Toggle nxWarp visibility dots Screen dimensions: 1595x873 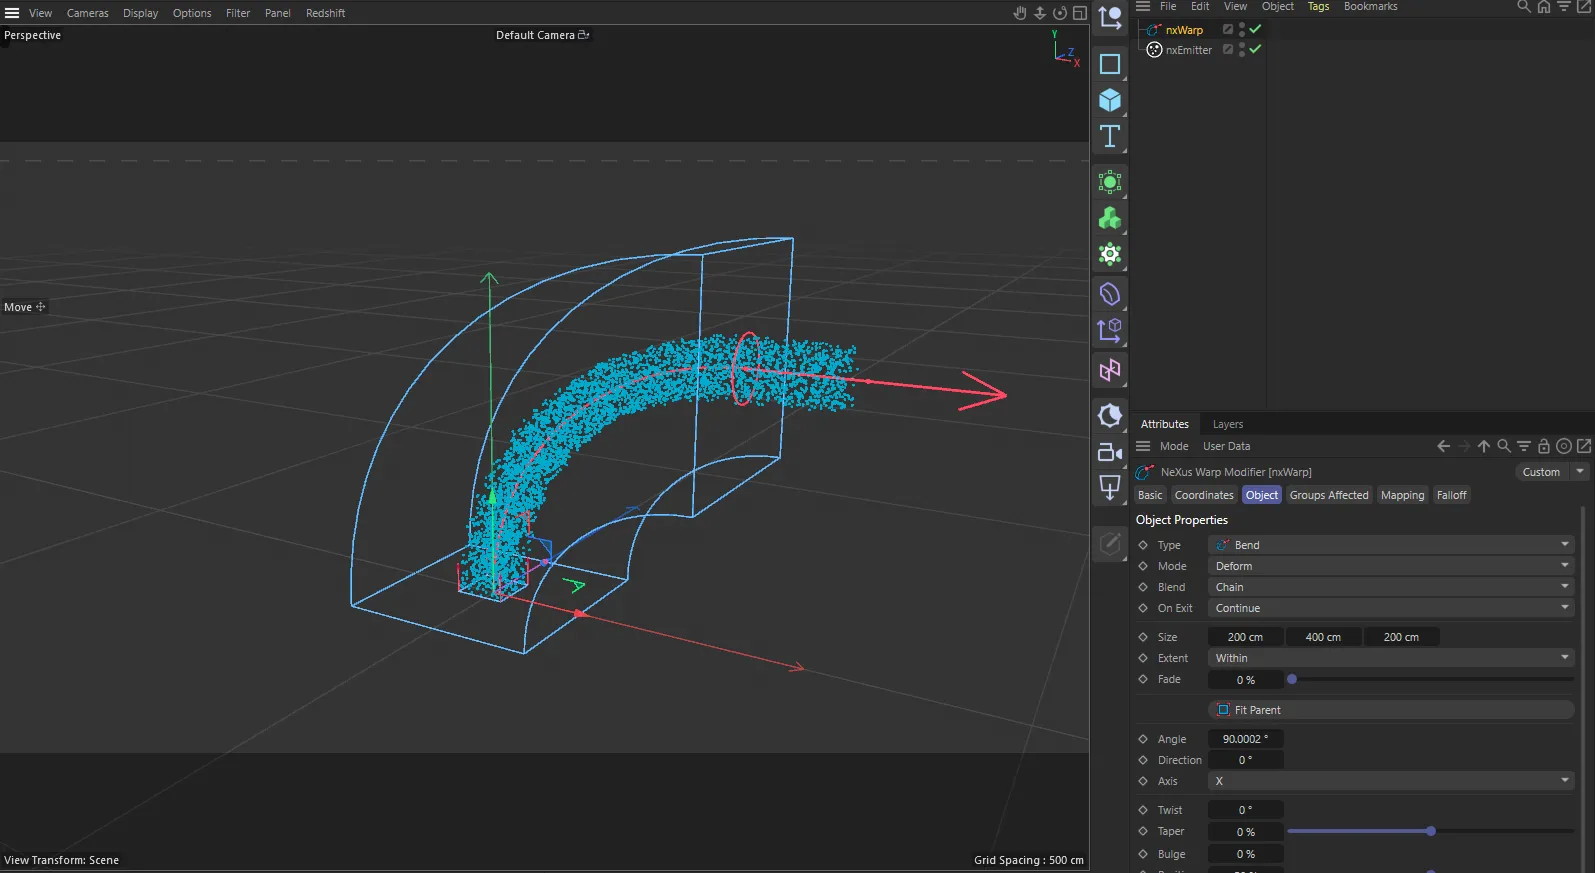point(1242,29)
